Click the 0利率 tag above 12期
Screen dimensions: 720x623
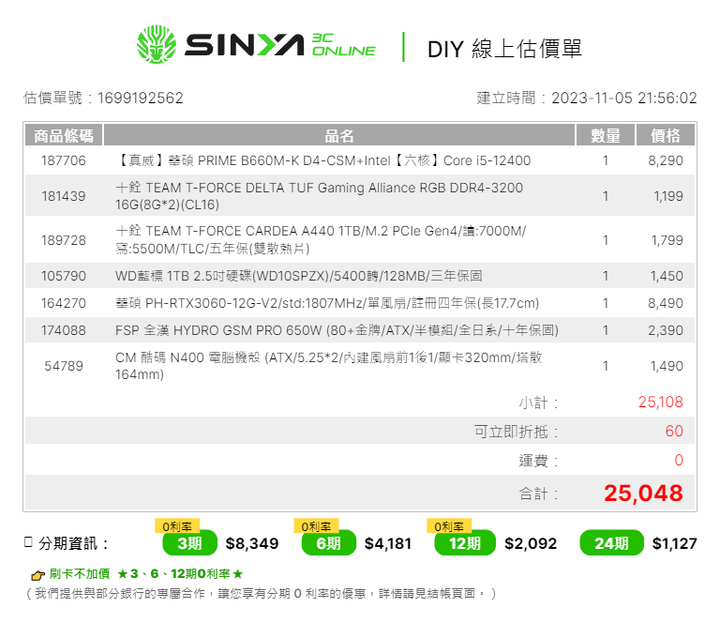pyautogui.click(x=449, y=526)
